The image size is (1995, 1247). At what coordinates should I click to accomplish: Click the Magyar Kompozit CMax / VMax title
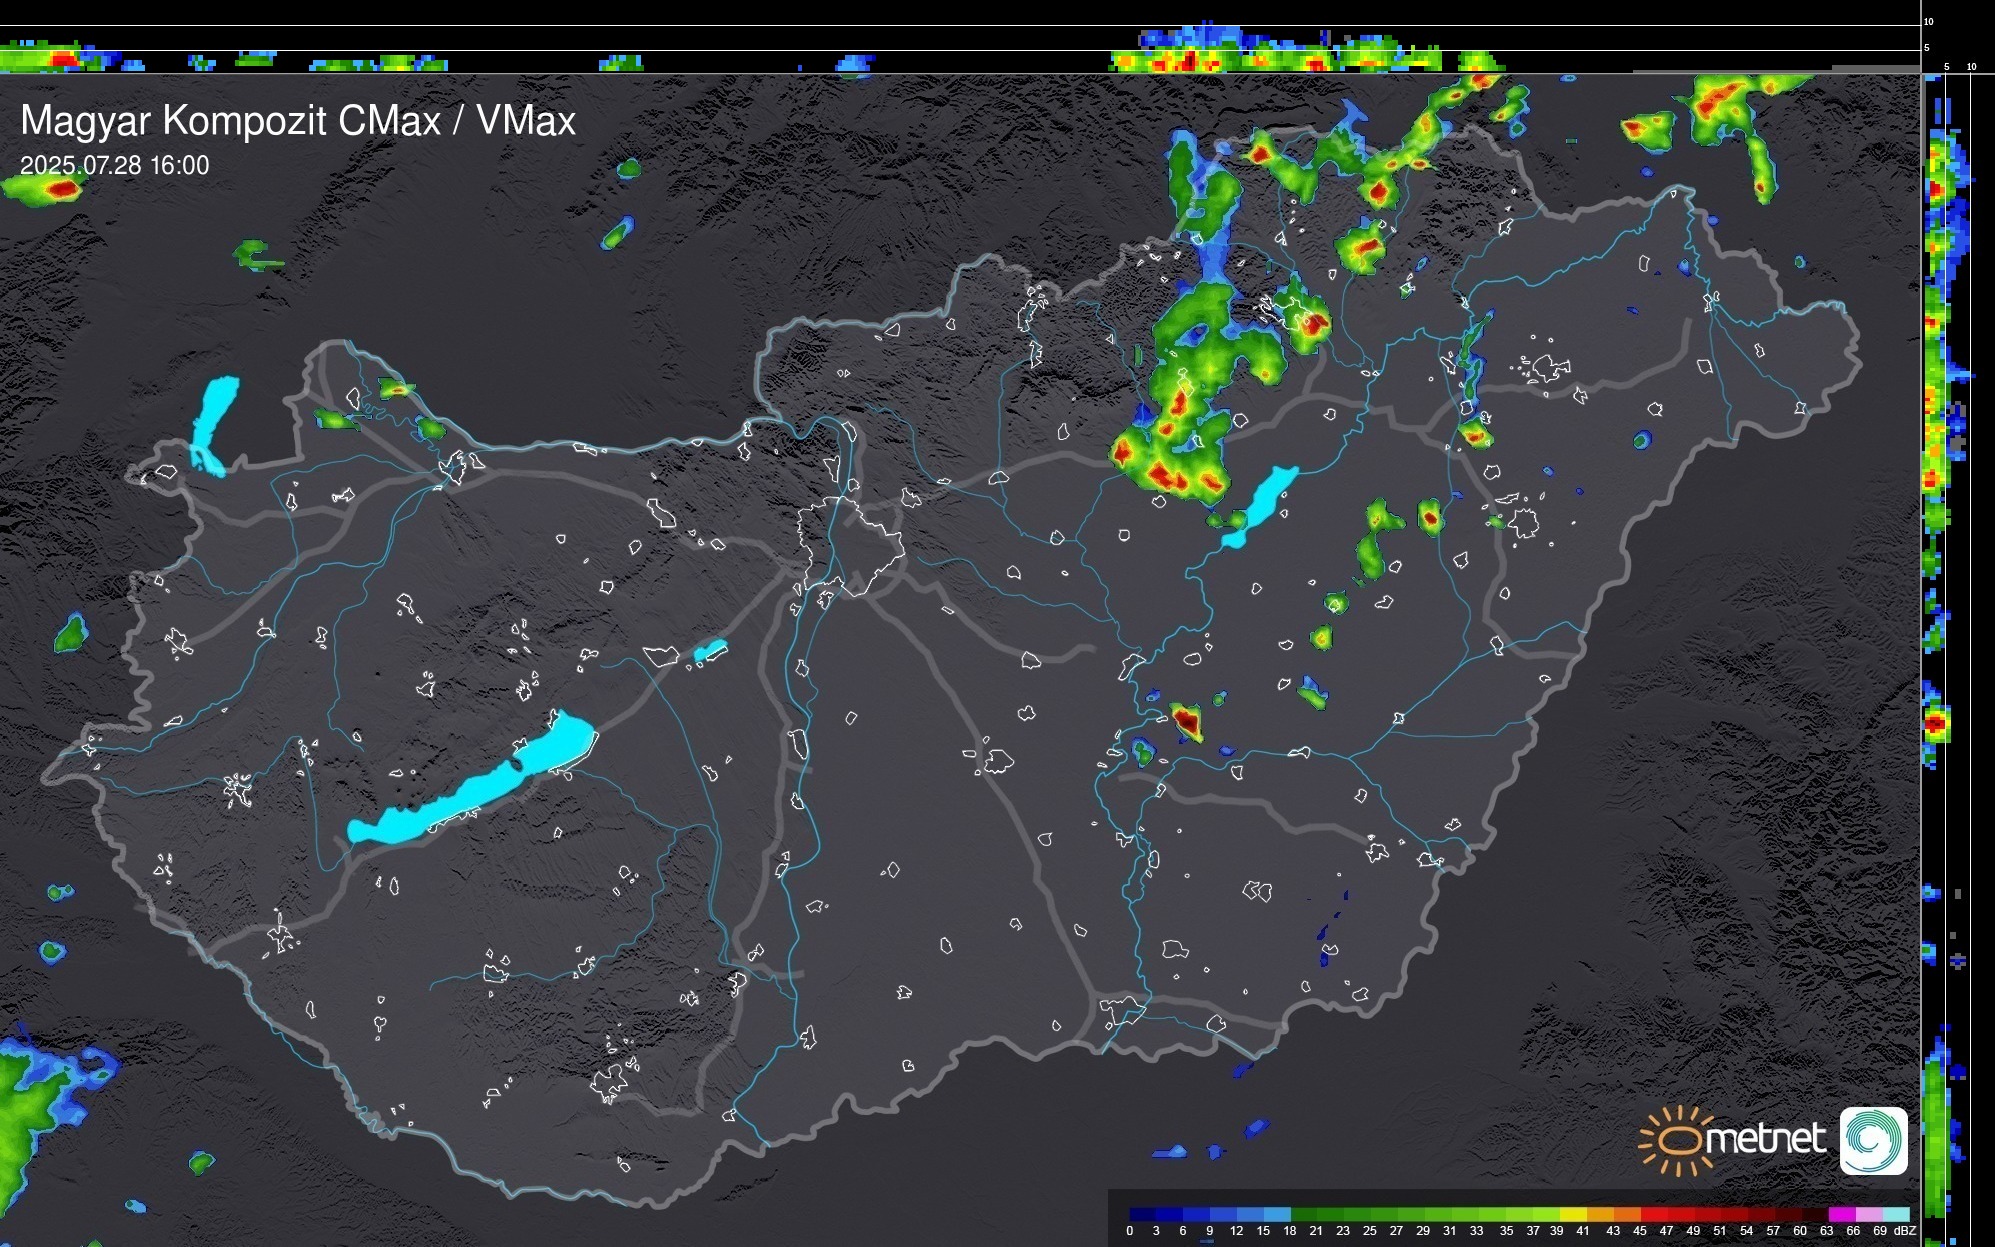click(298, 120)
